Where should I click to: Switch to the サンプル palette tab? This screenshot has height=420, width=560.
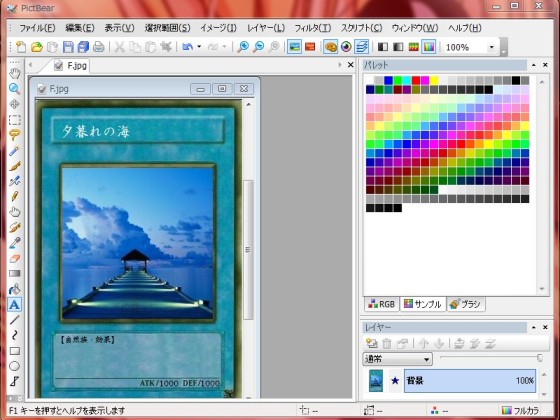click(x=423, y=304)
